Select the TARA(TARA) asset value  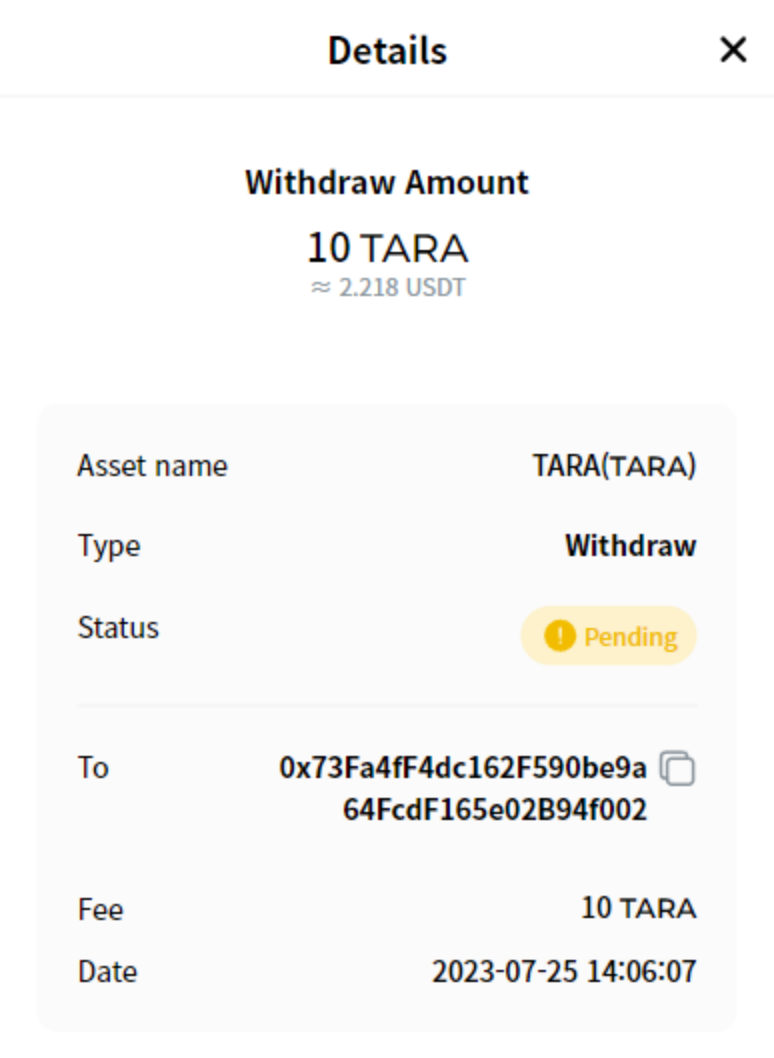tap(614, 466)
